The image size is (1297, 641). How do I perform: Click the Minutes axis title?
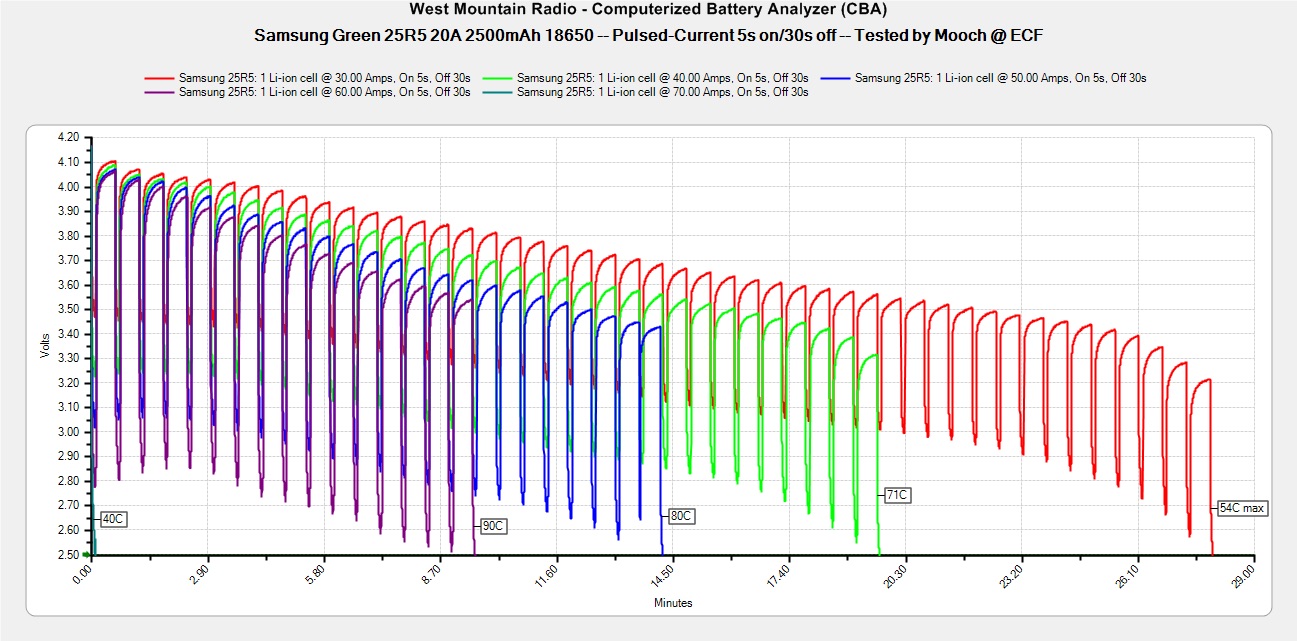click(x=672, y=603)
